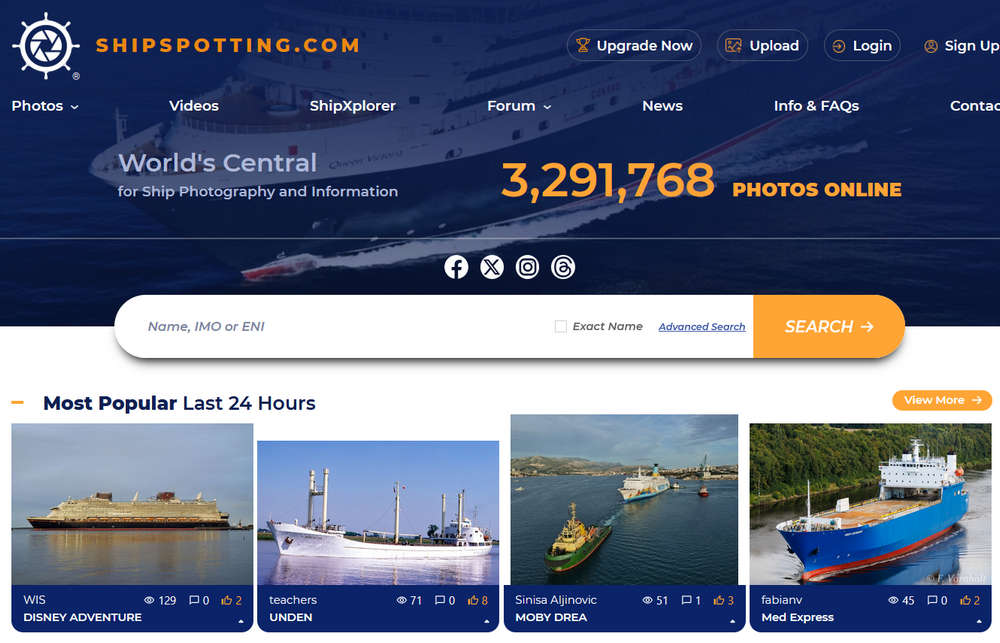Expand the Forum menu chevron
The image size is (1000, 643).
(x=547, y=107)
